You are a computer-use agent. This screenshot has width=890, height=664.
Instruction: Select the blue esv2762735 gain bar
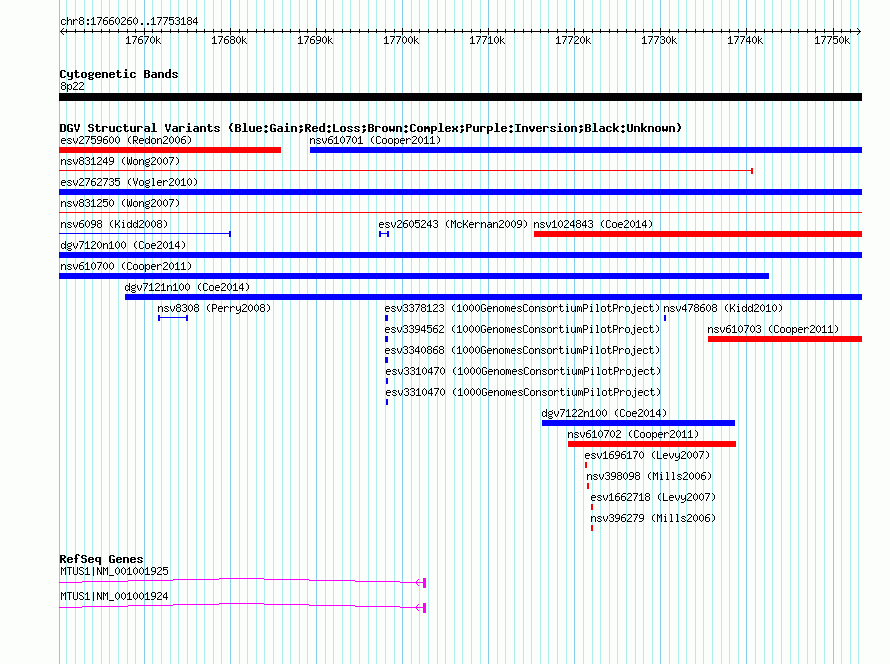[460, 192]
